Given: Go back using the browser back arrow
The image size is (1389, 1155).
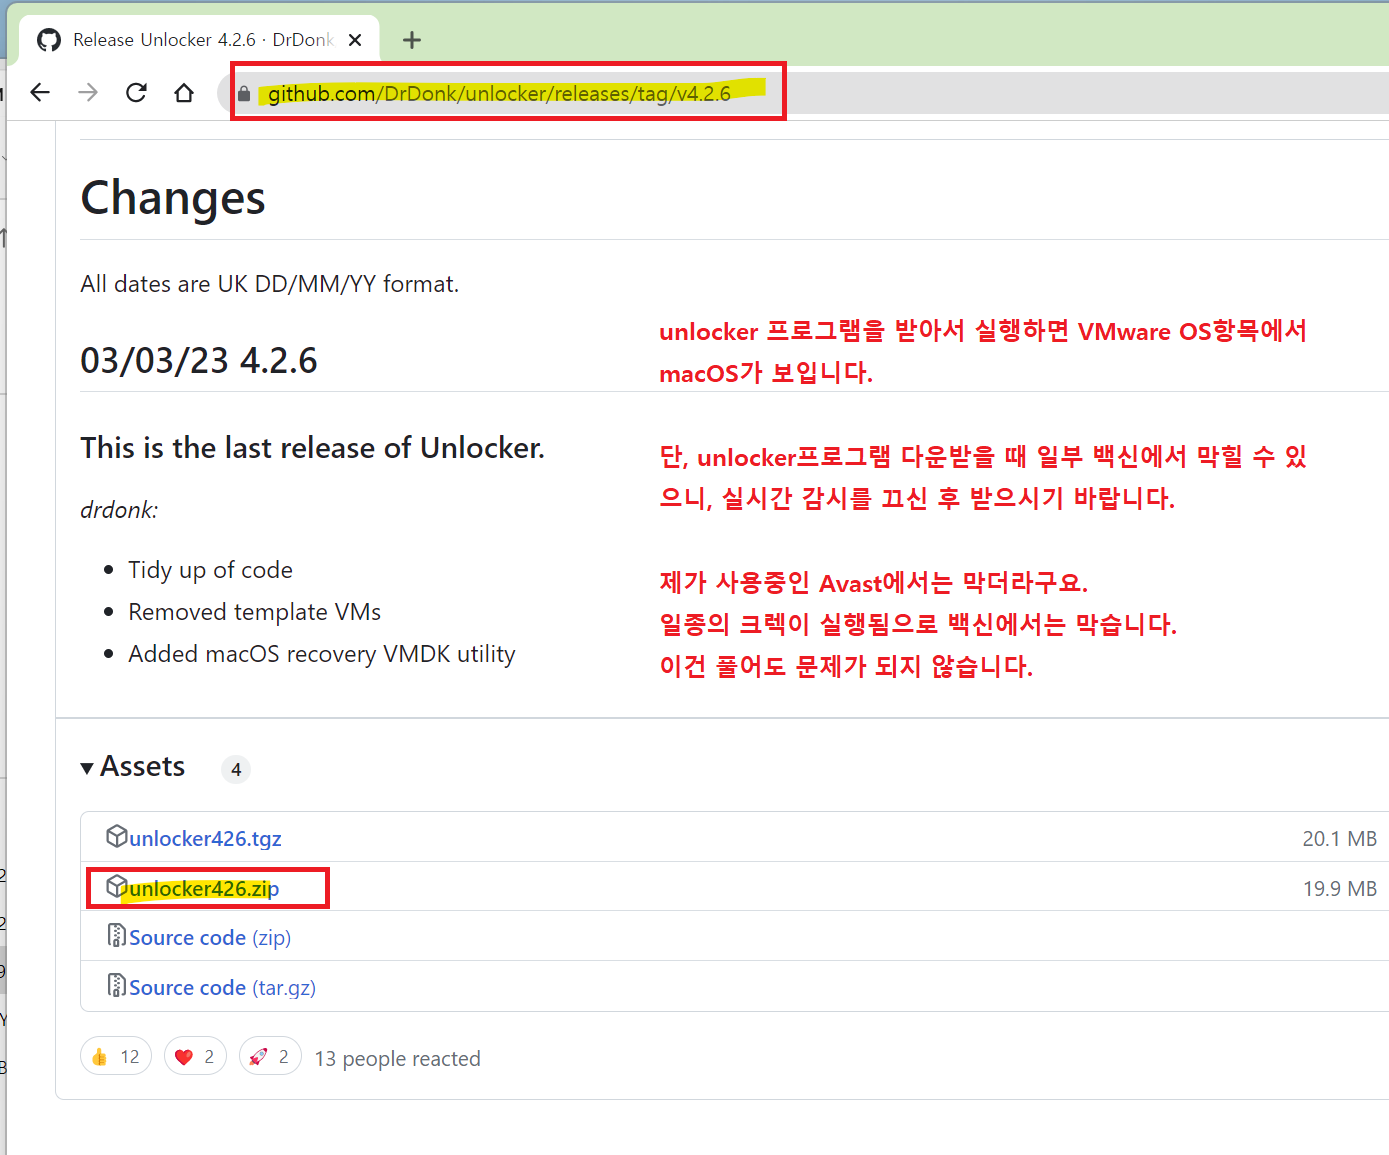Looking at the screenshot, I should click(x=40, y=93).
